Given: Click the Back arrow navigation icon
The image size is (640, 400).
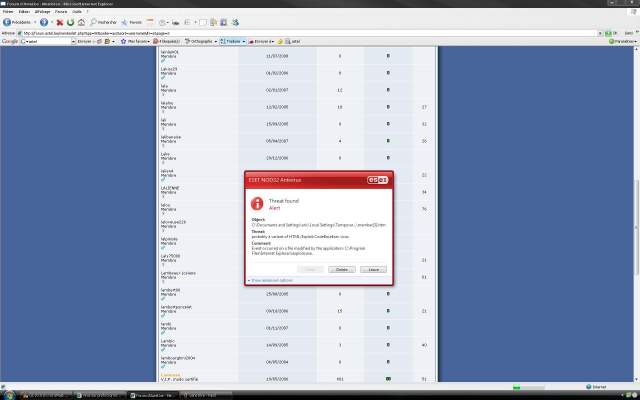Looking at the screenshot, I should click(8, 21).
